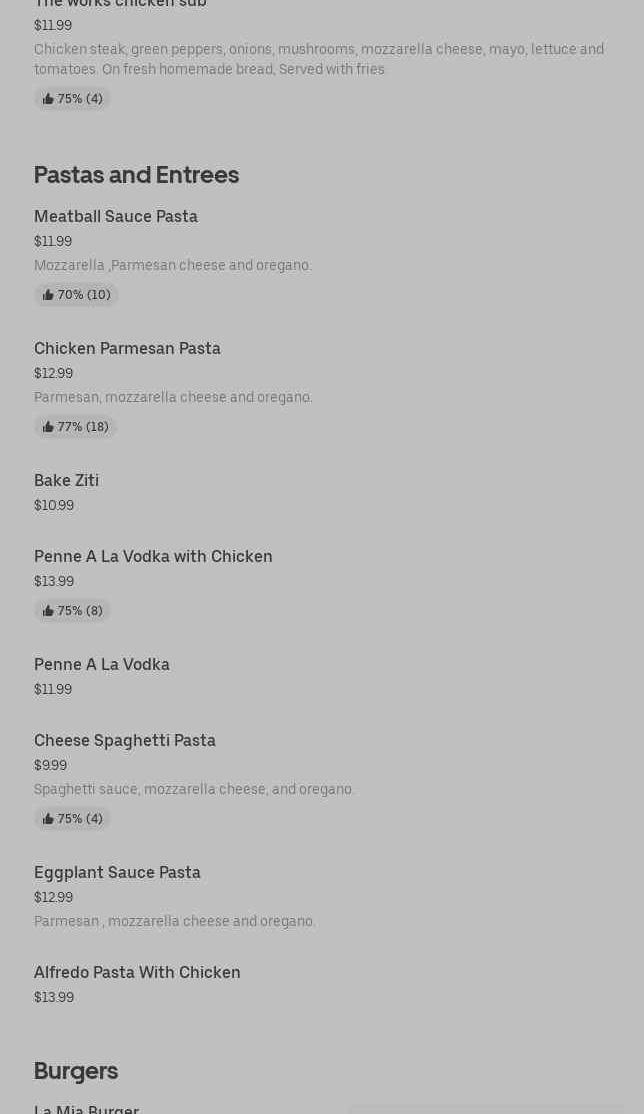Click the Pastas and Entrees section heading
This screenshot has height=1114, width=644.
click(x=136, y=175)
